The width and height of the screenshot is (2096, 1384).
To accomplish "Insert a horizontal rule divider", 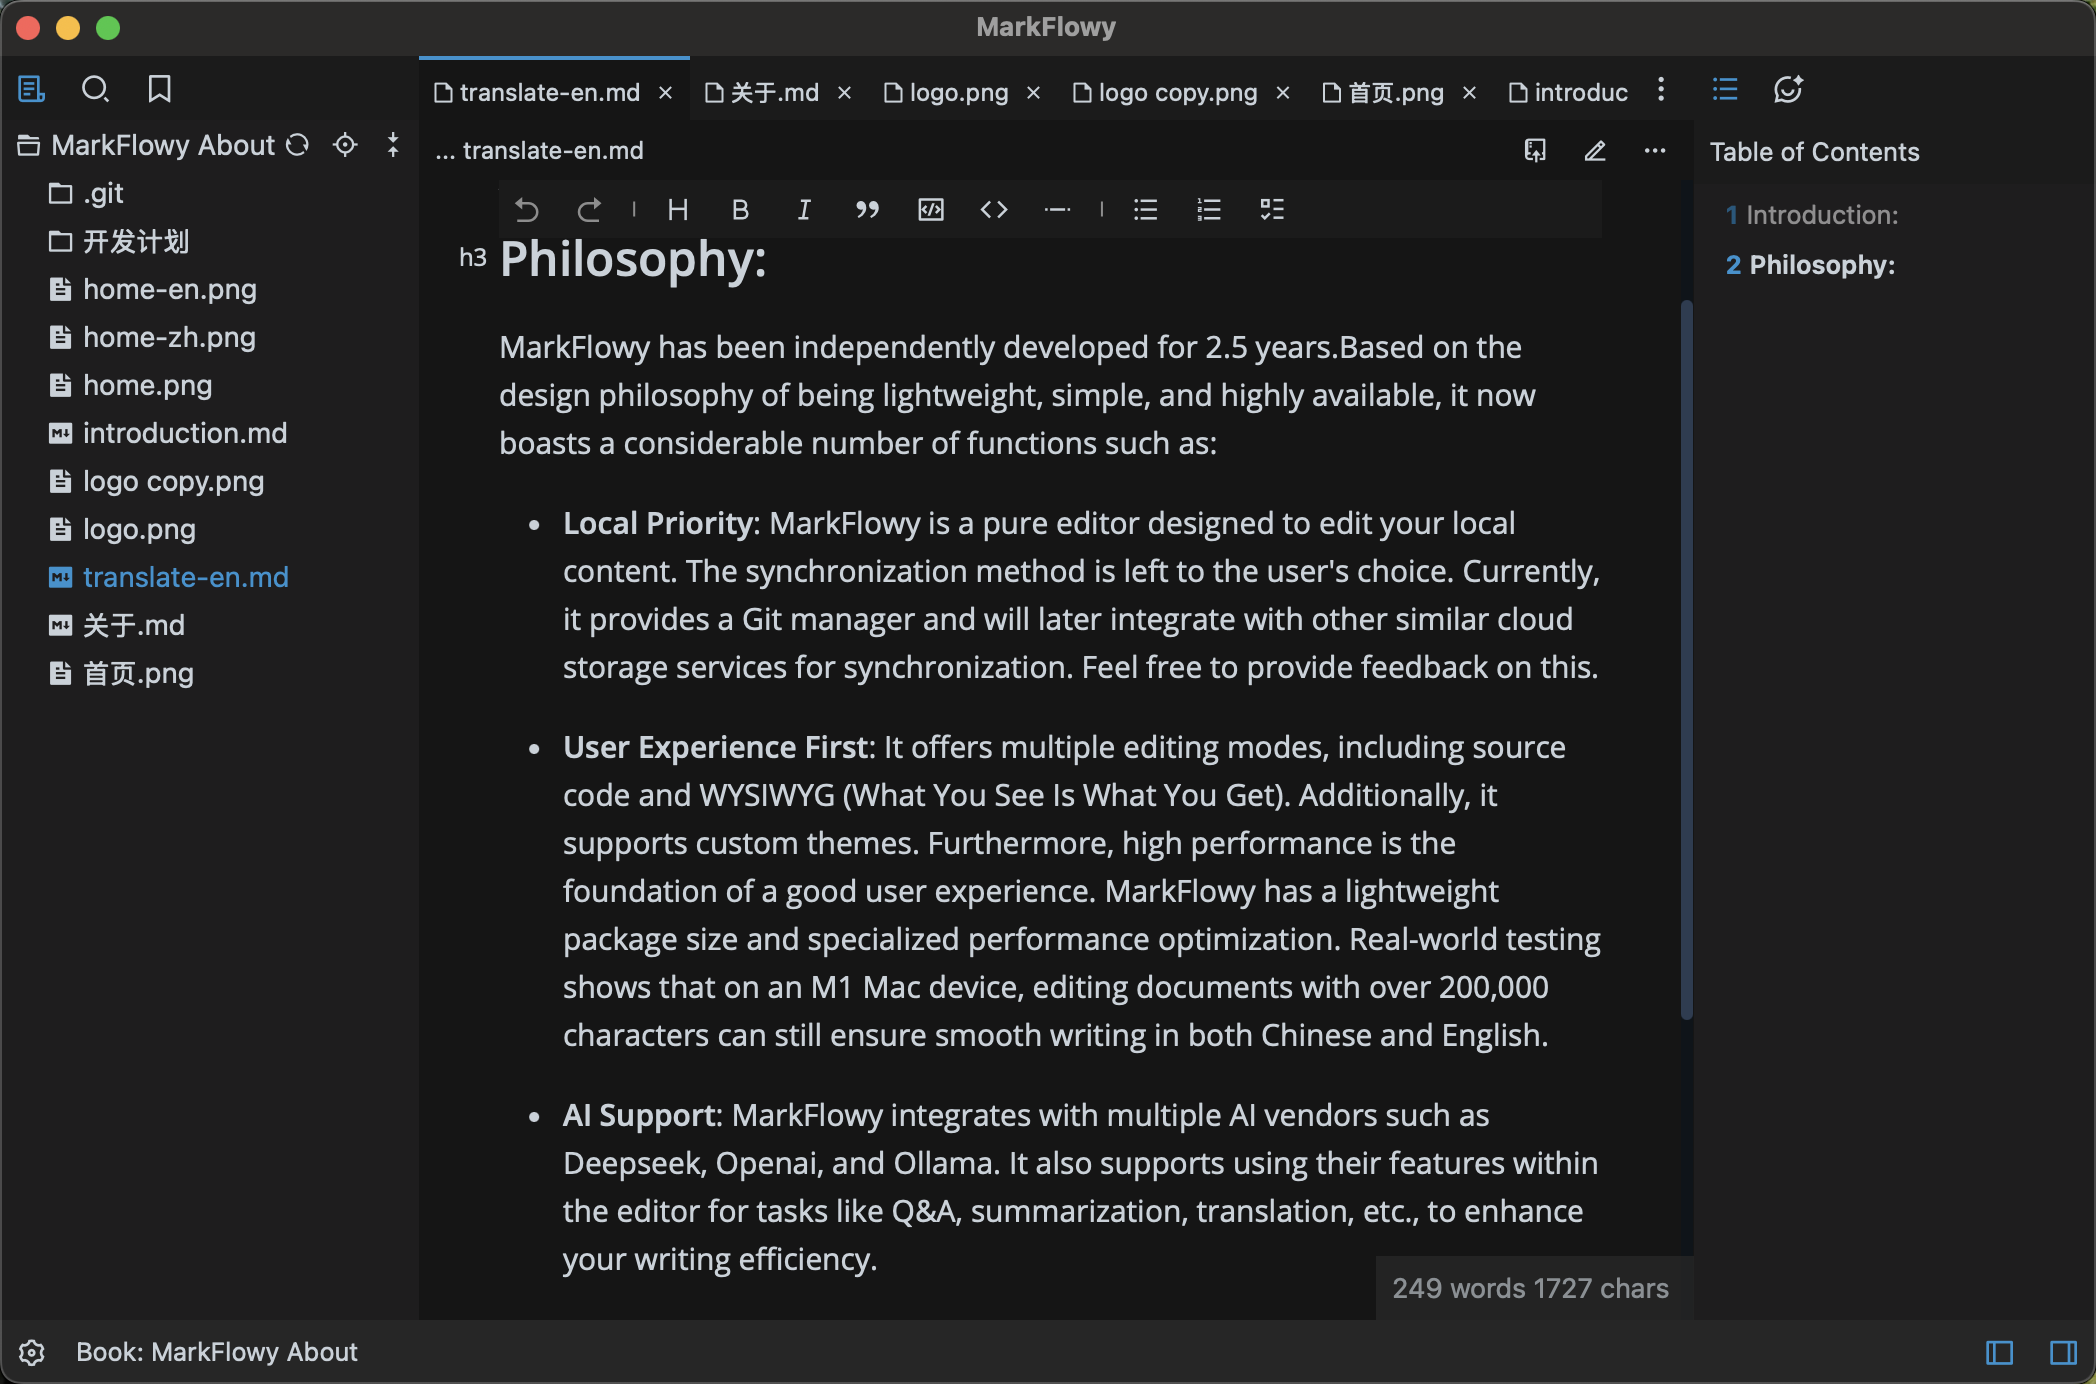I will (x=1057, y=210).
